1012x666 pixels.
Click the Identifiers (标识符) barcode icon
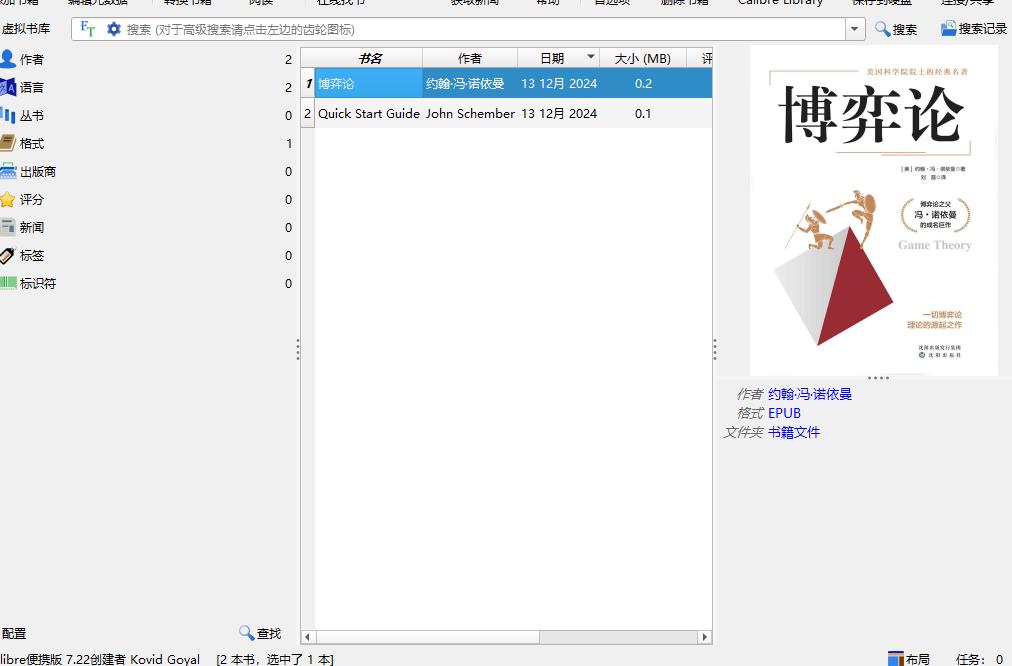coord(8,283)
